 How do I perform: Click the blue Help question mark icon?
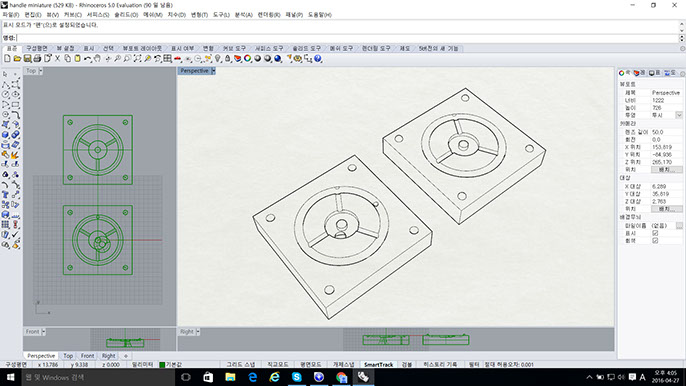pos(318,58)
